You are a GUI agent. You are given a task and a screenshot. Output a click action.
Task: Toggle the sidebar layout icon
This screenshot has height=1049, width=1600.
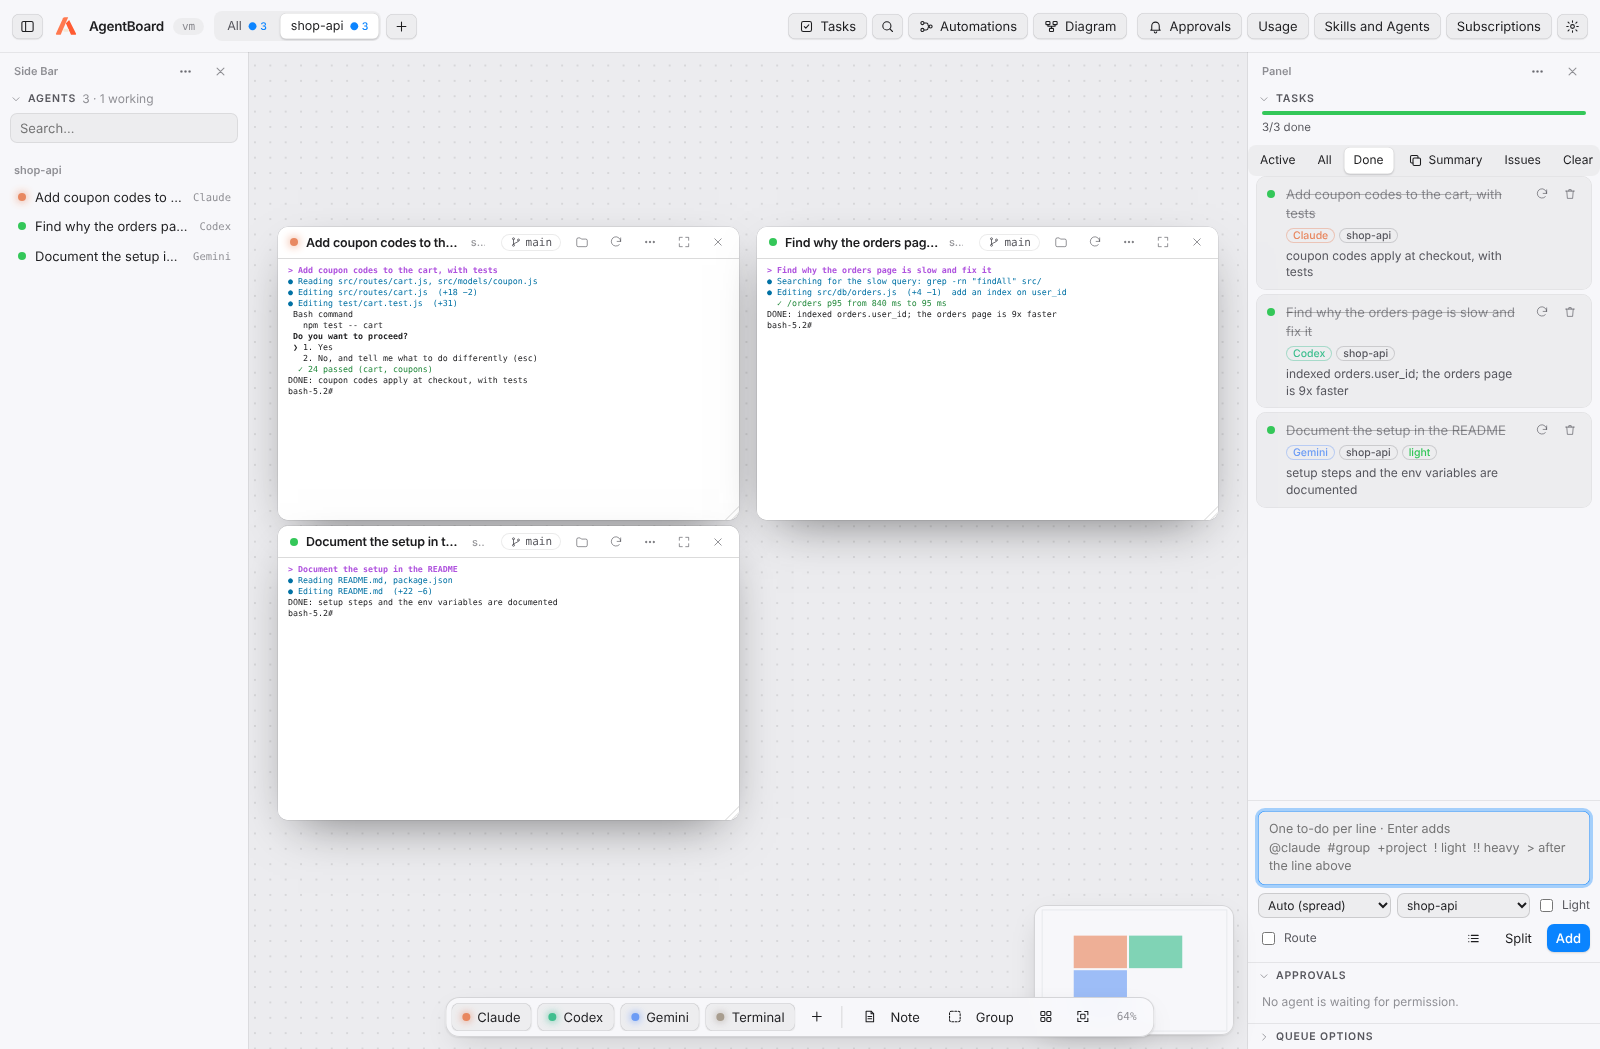[28, 26]
